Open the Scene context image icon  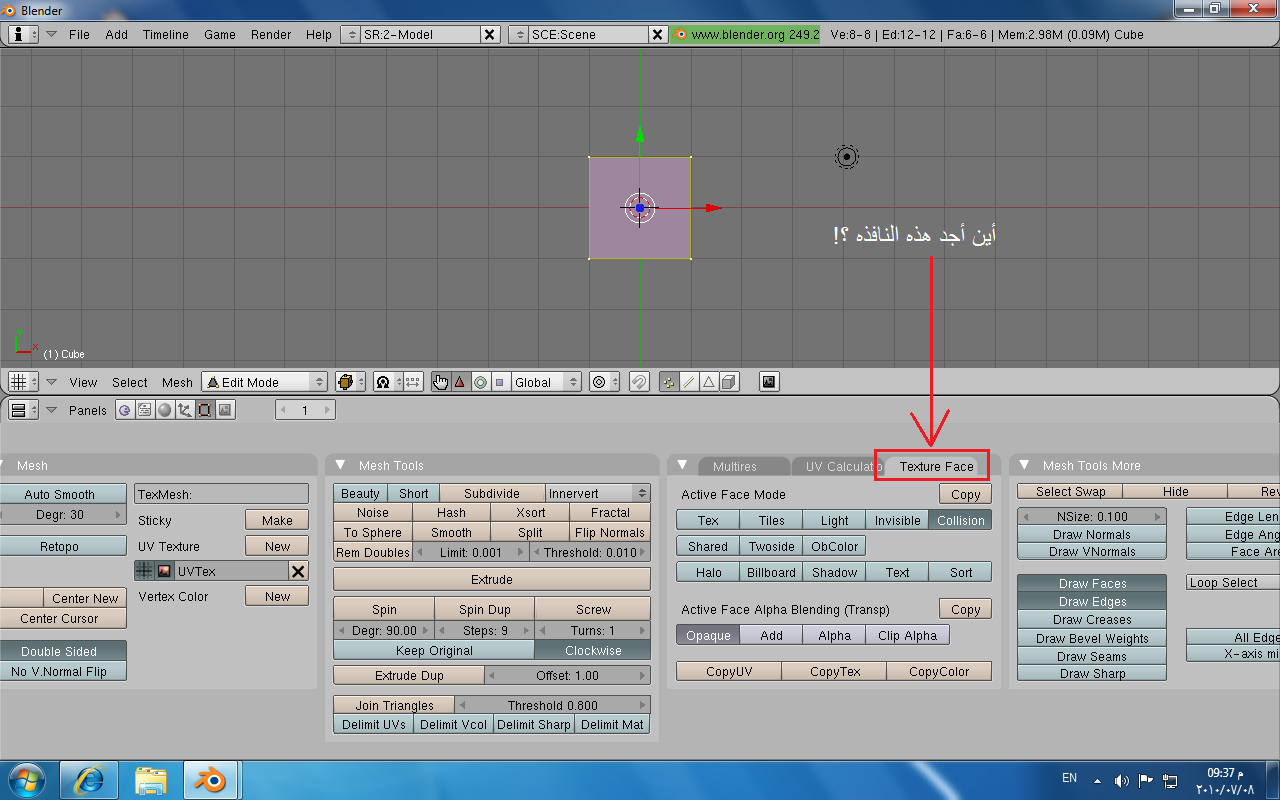tap(225, 410)
